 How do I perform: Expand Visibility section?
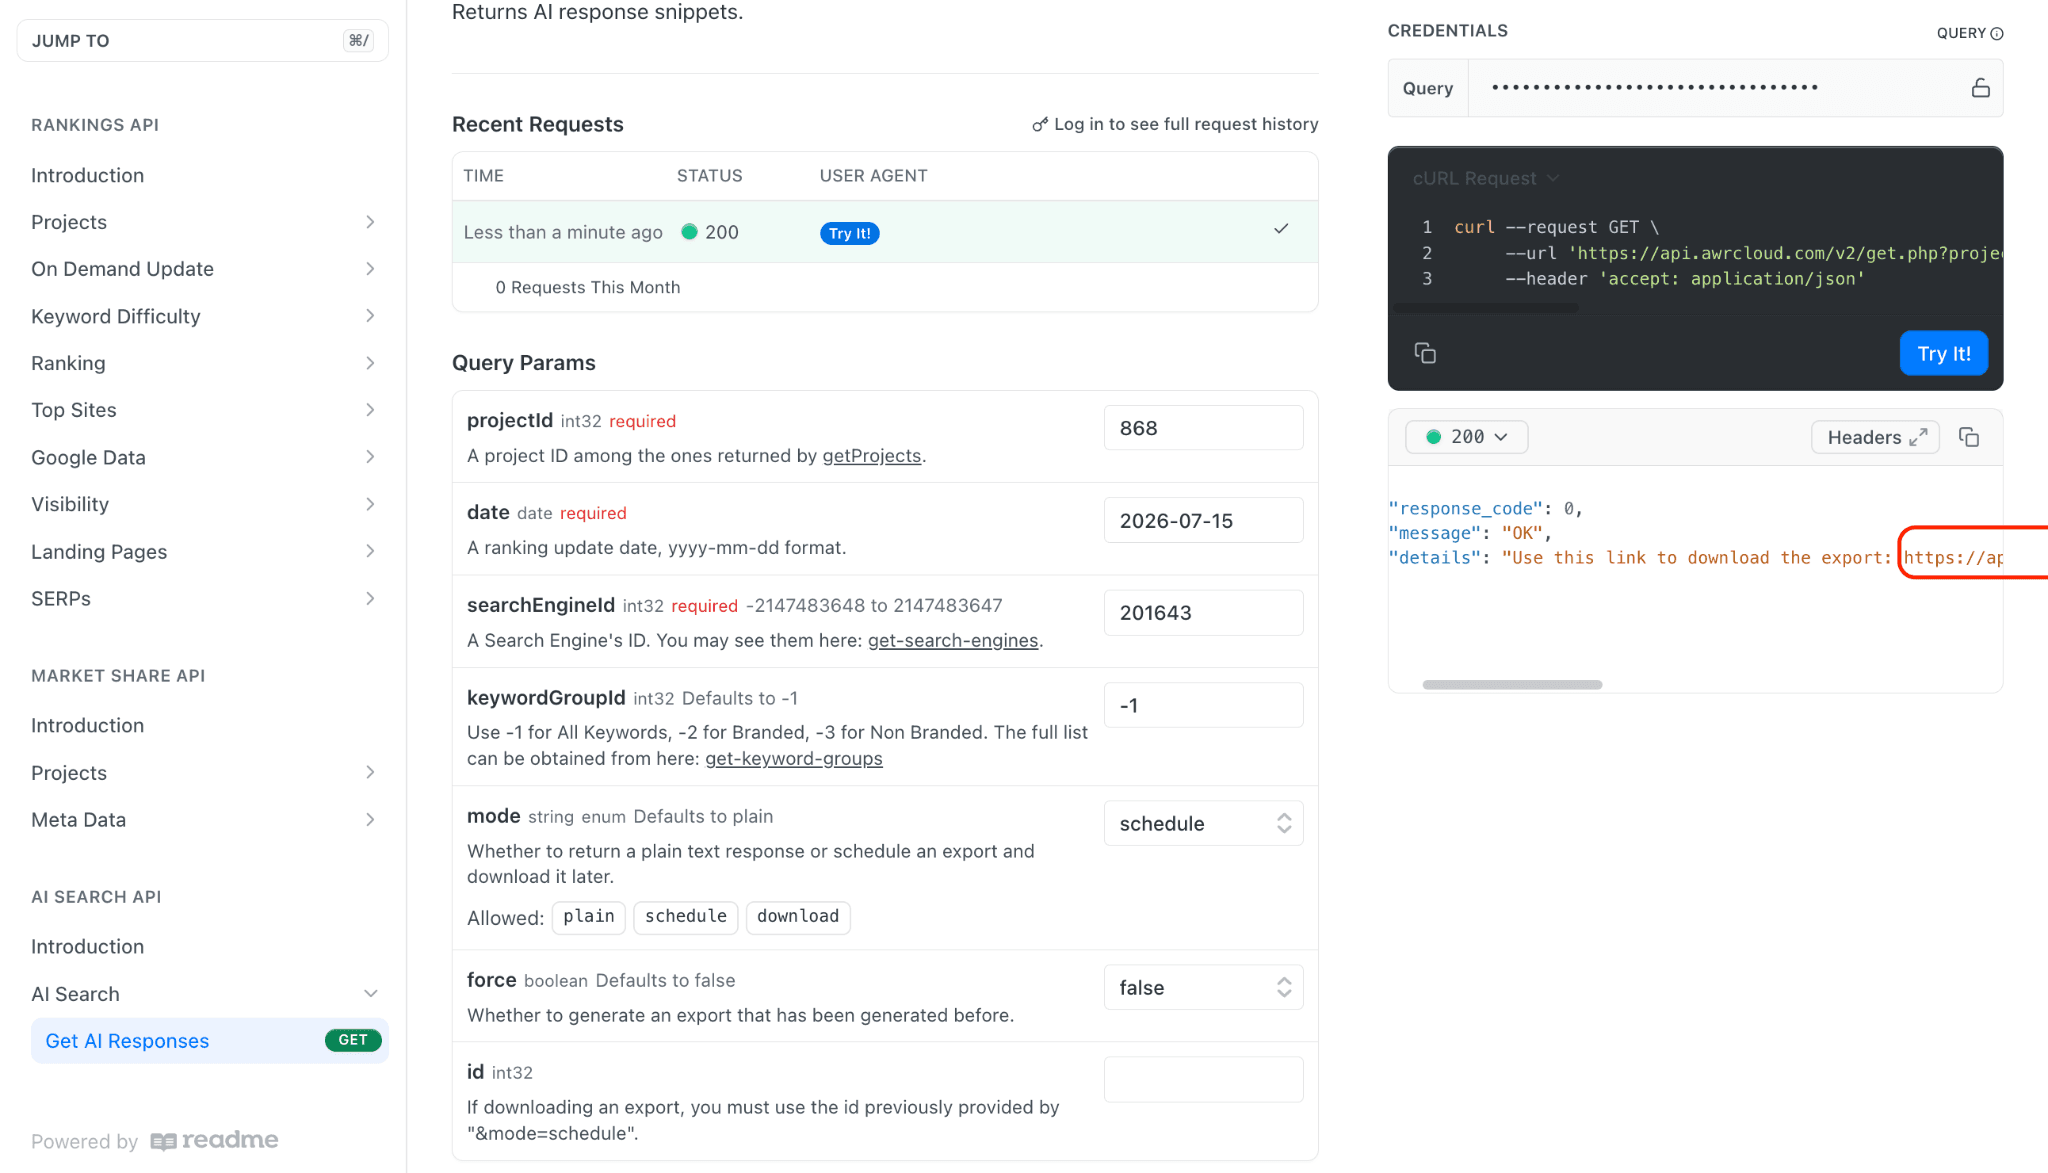pyautogui.click(x=370, y=504)
